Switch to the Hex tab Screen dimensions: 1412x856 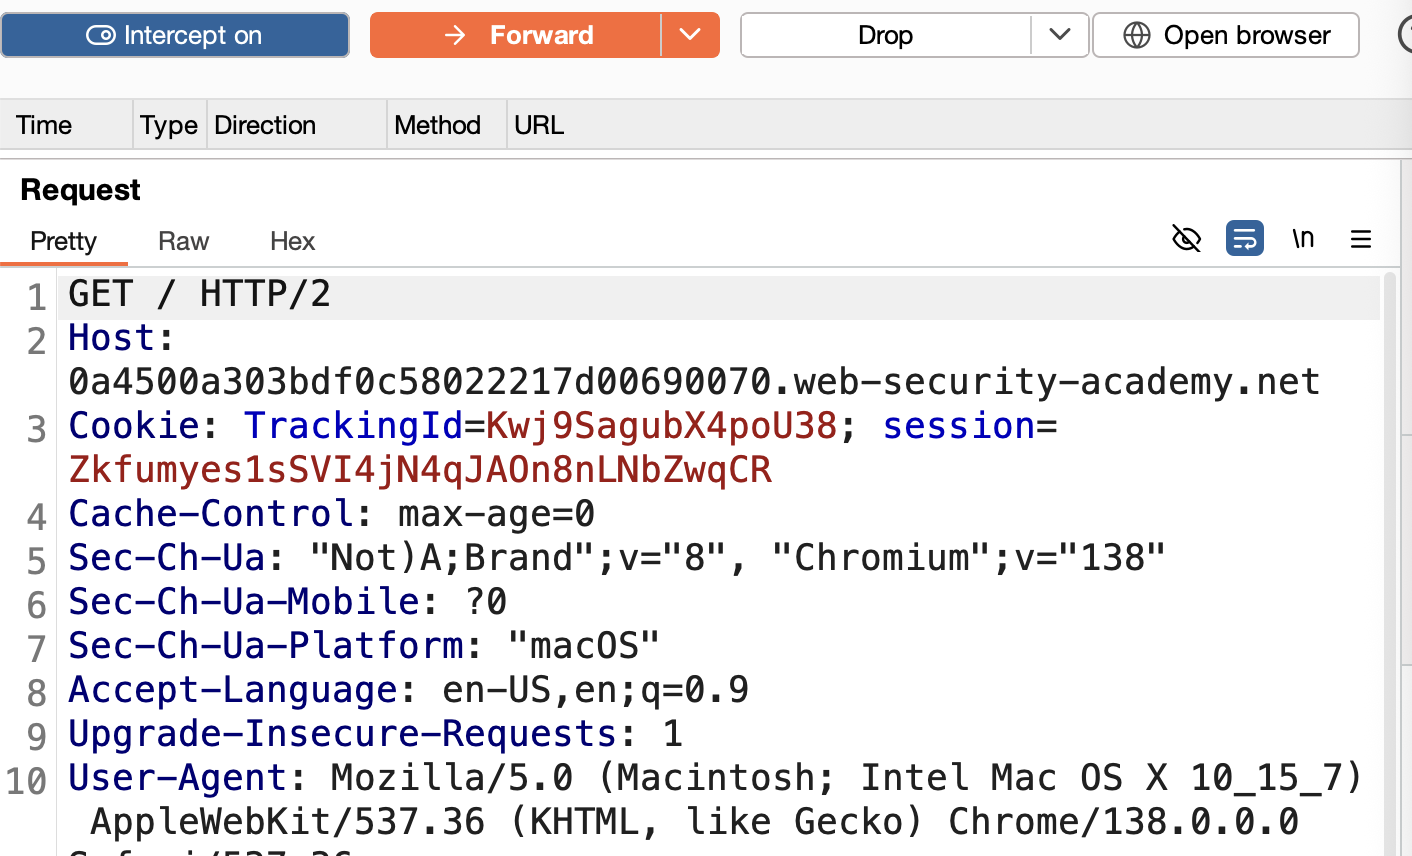click(293, 241)
